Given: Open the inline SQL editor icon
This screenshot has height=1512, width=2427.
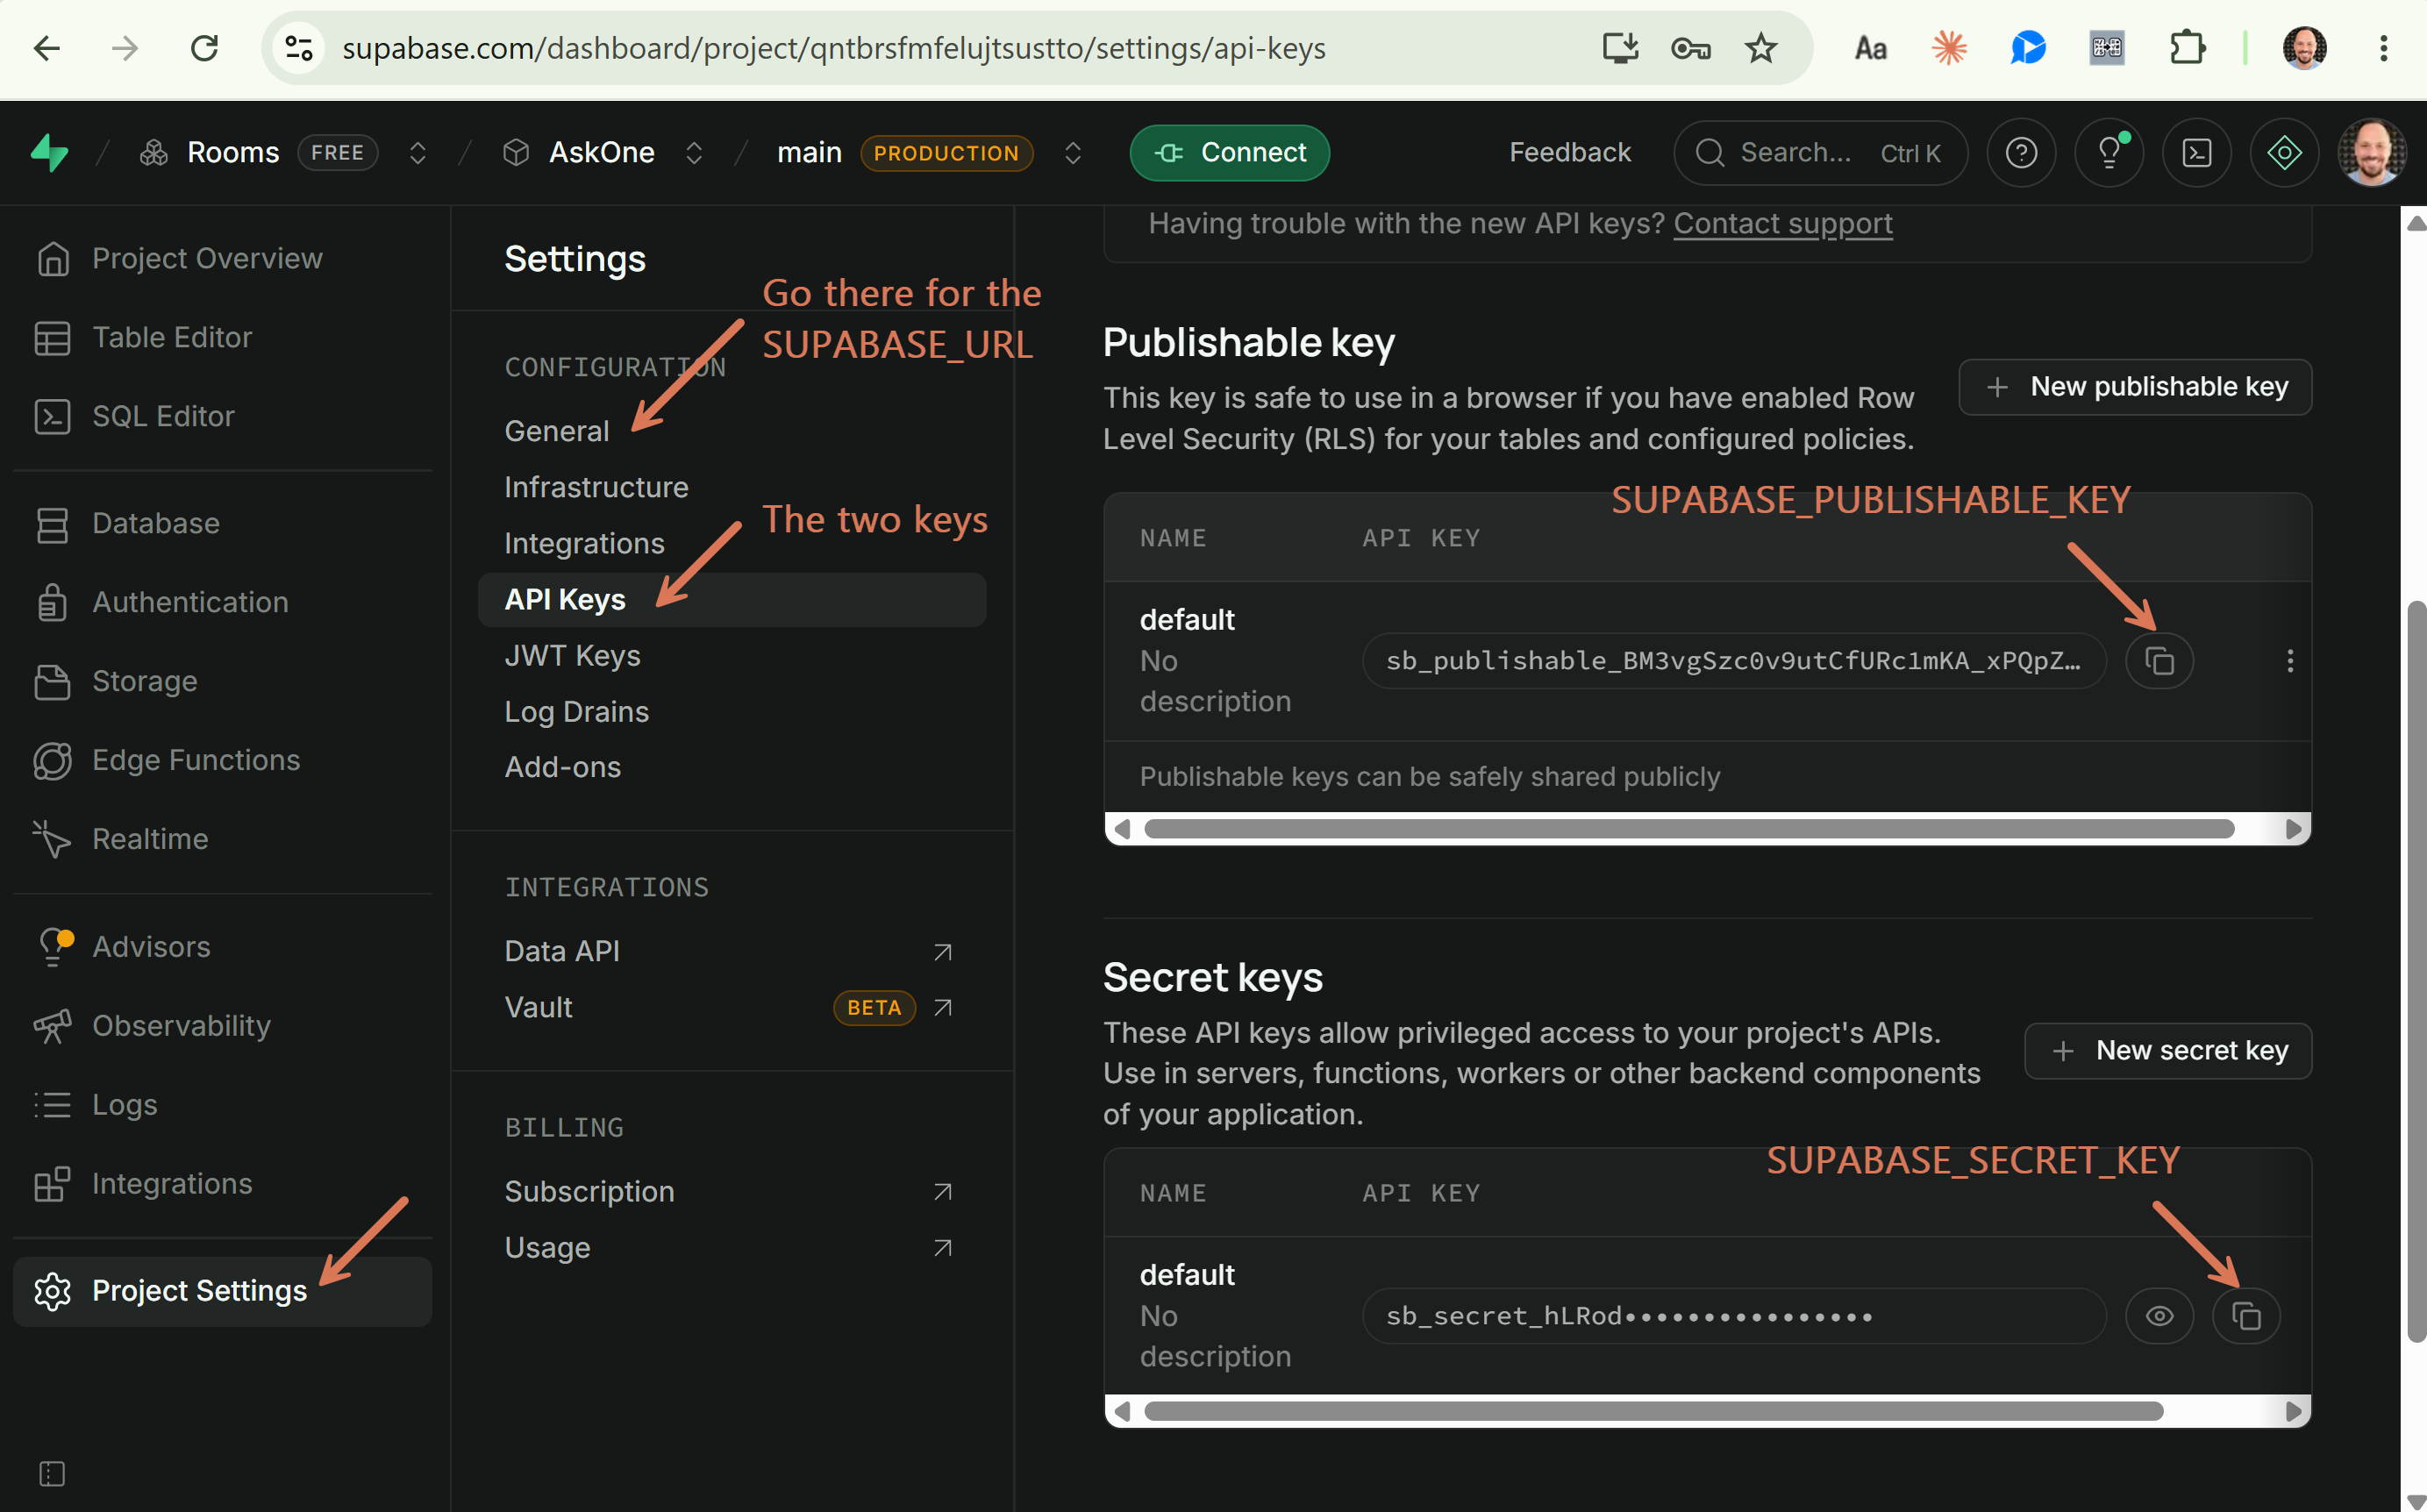Looking at the screenshot, I should [2196, 152].
